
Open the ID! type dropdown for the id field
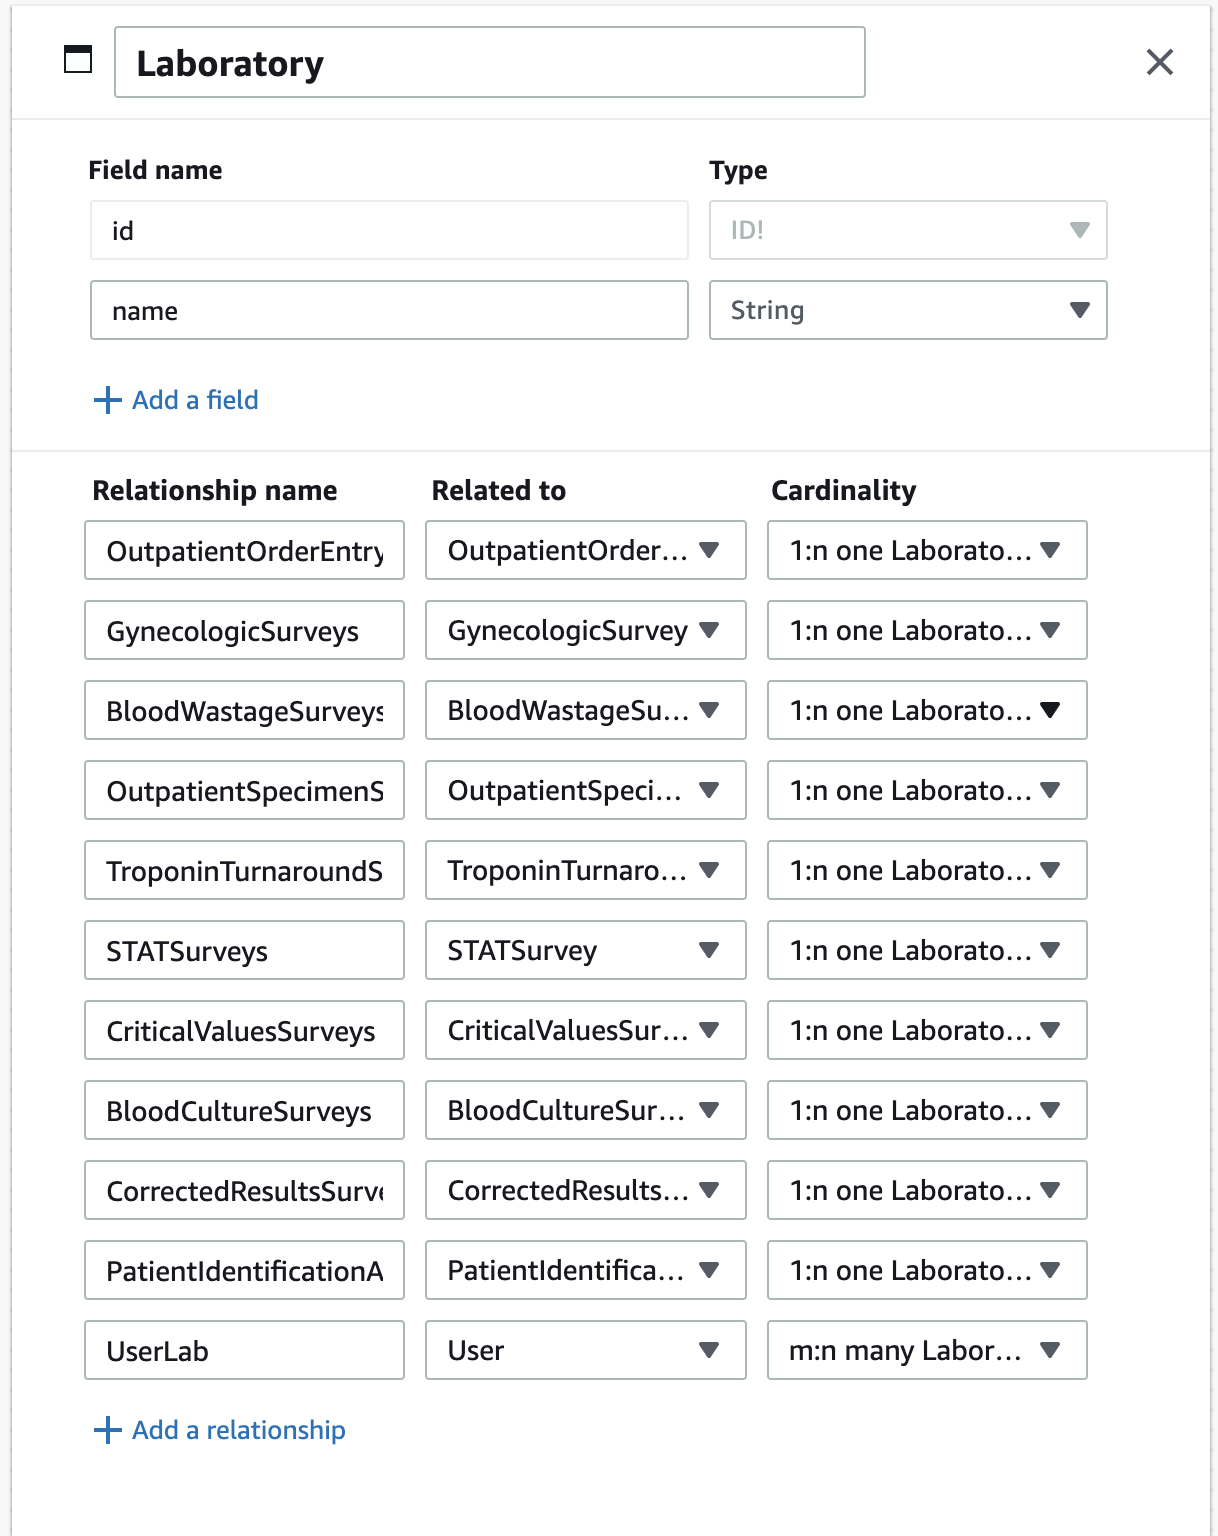[x=908, y=230]
